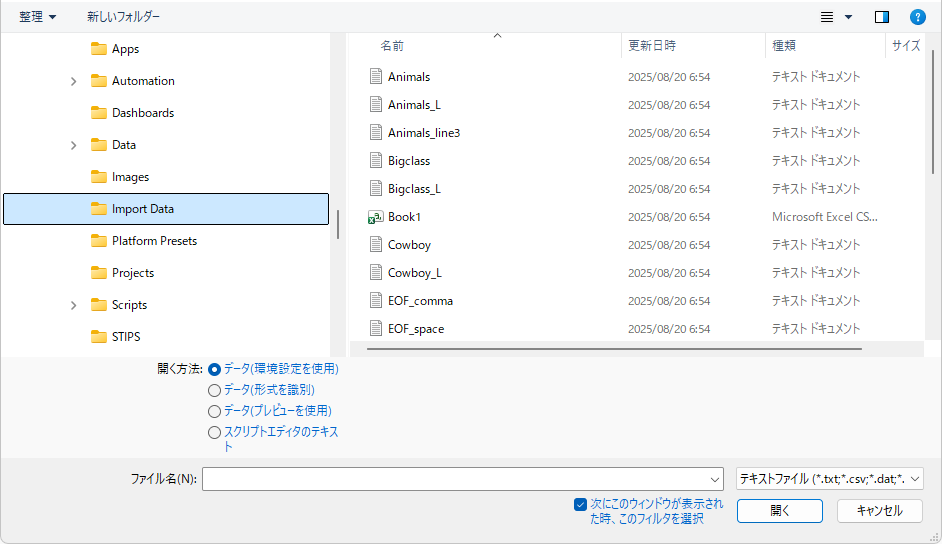This screenshot has height=544, width=942.
Task: Open view options dropdown arrow
Action: click(x=848, y=17)
